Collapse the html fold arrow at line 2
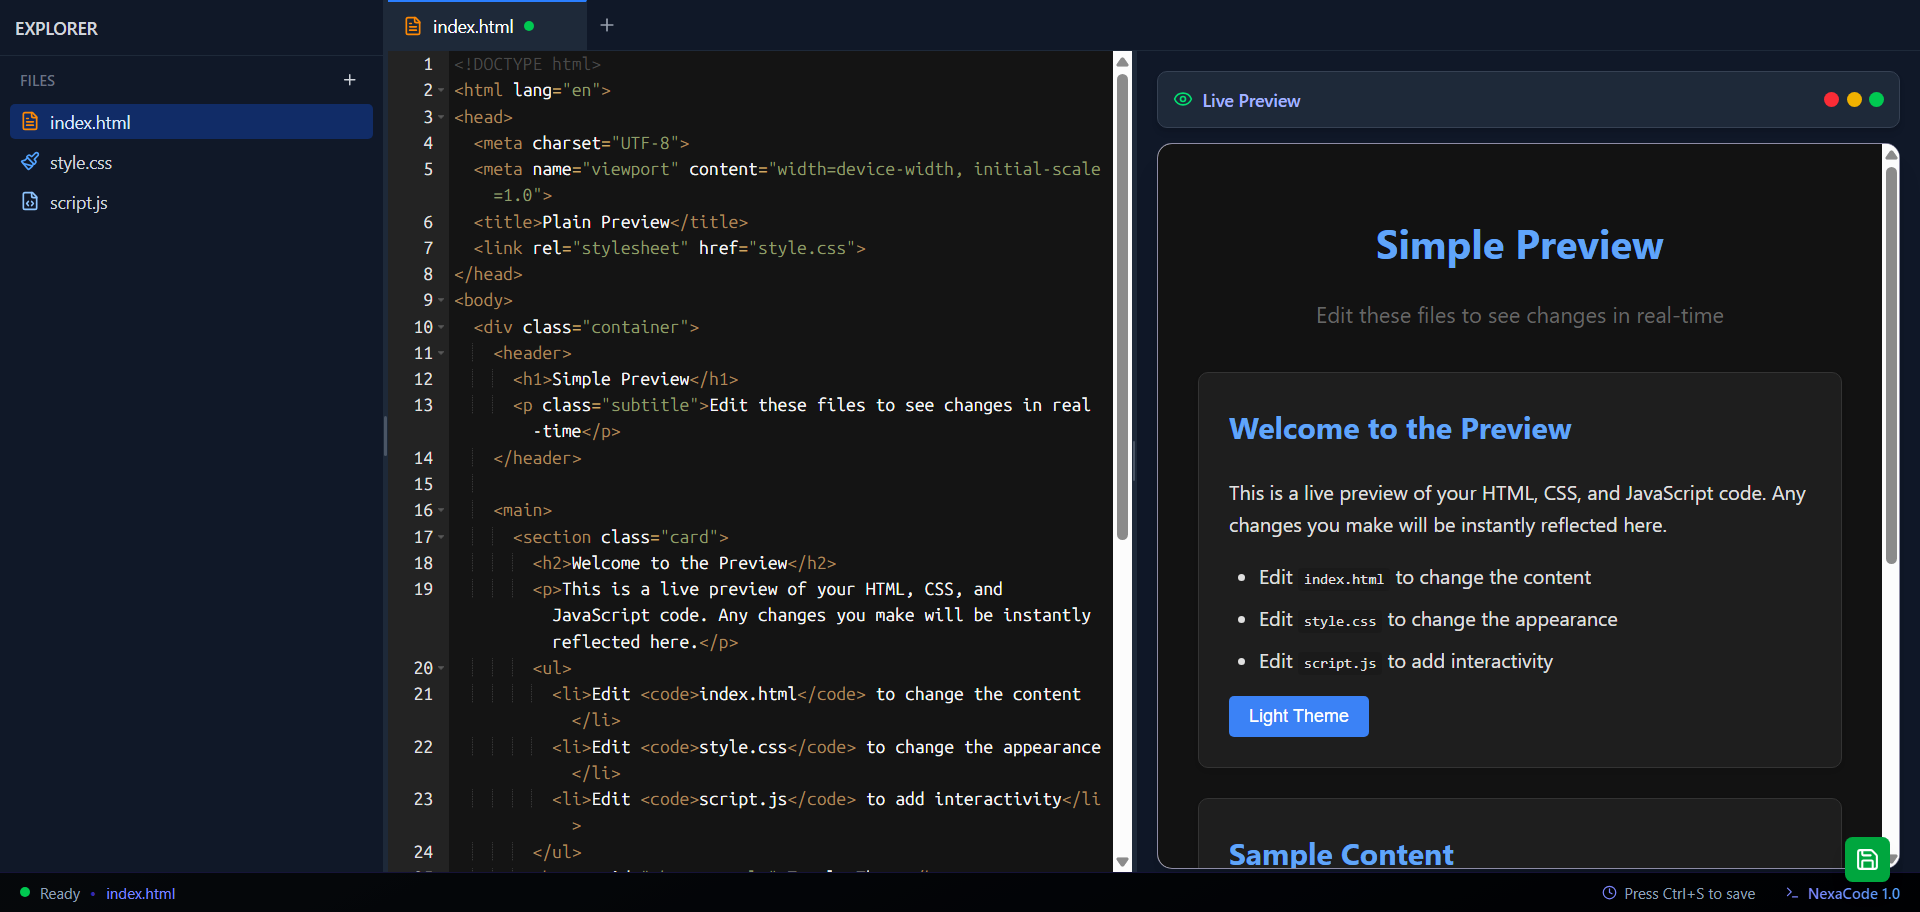1920x912 pixels. coord(441,91)
